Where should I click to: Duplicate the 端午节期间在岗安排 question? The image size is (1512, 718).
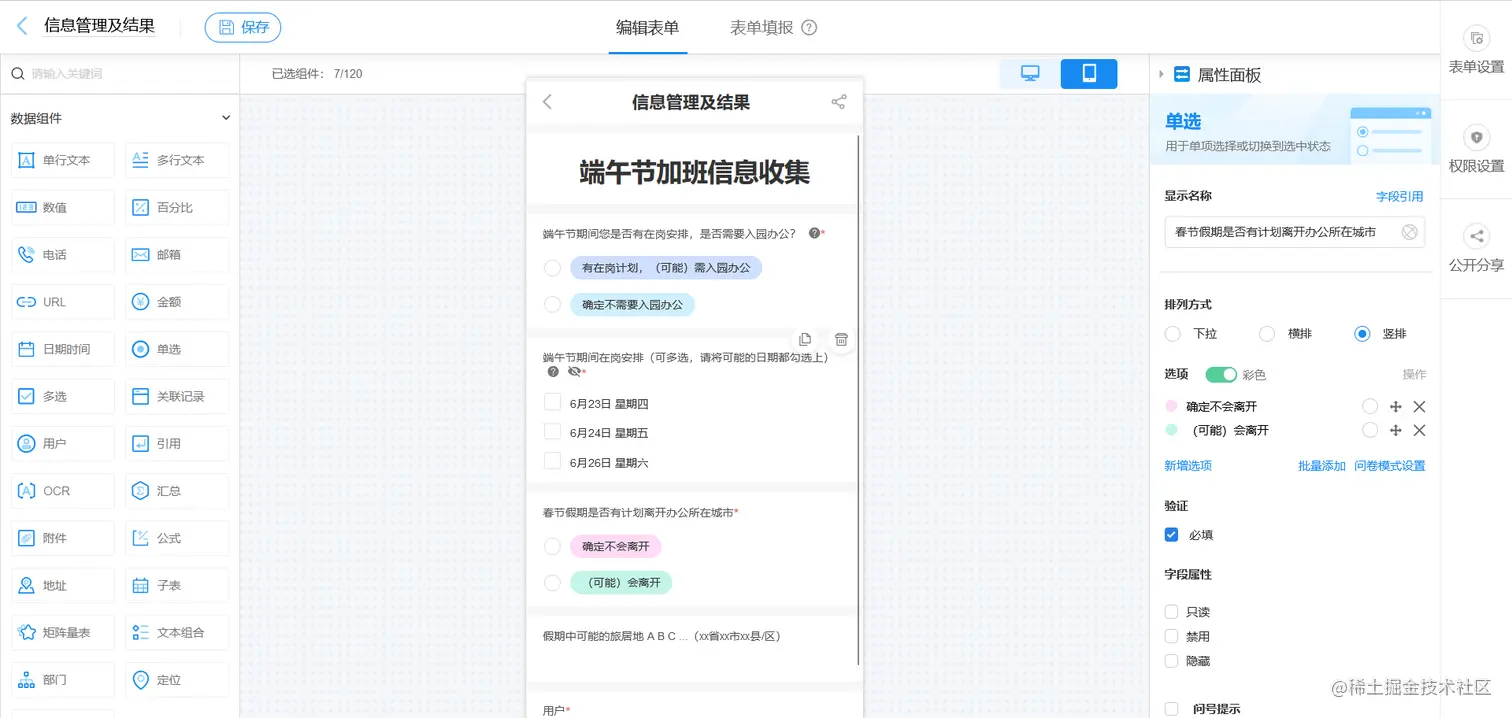pos(805,339)
